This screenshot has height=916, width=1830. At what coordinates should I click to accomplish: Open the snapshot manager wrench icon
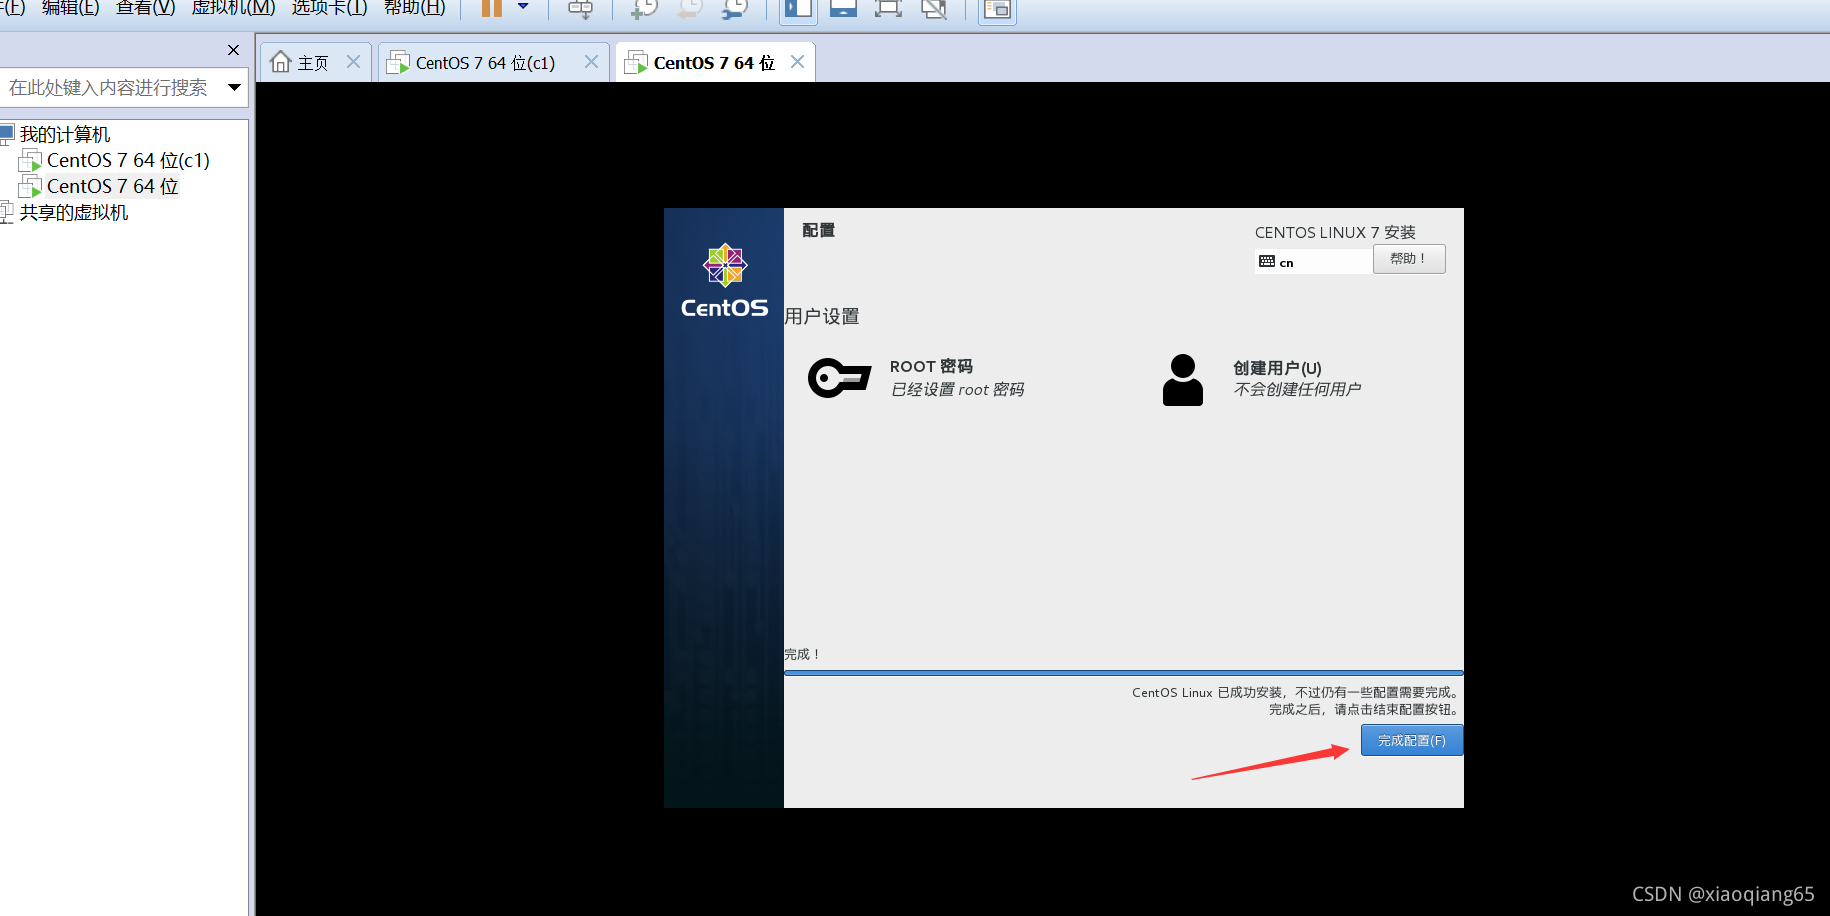tap(735, 9)
